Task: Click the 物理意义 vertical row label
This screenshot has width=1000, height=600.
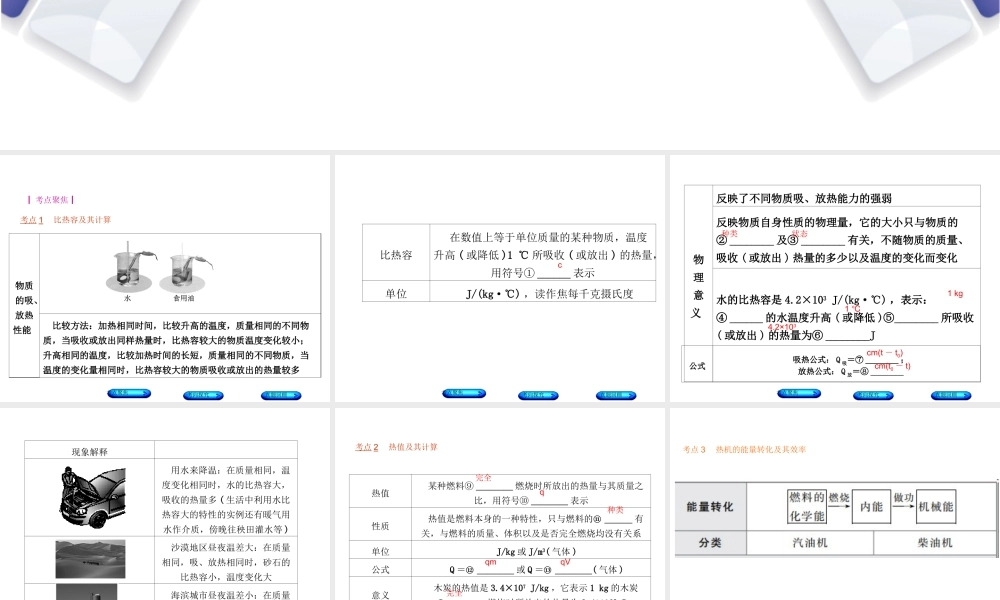Action: click(697, 286)
